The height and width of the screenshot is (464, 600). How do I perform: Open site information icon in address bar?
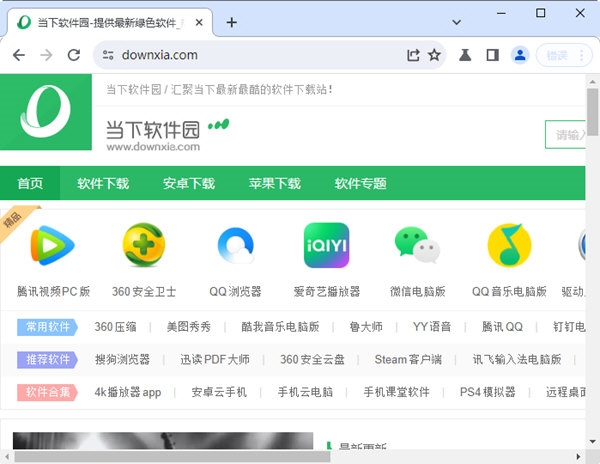click(108, 55)
